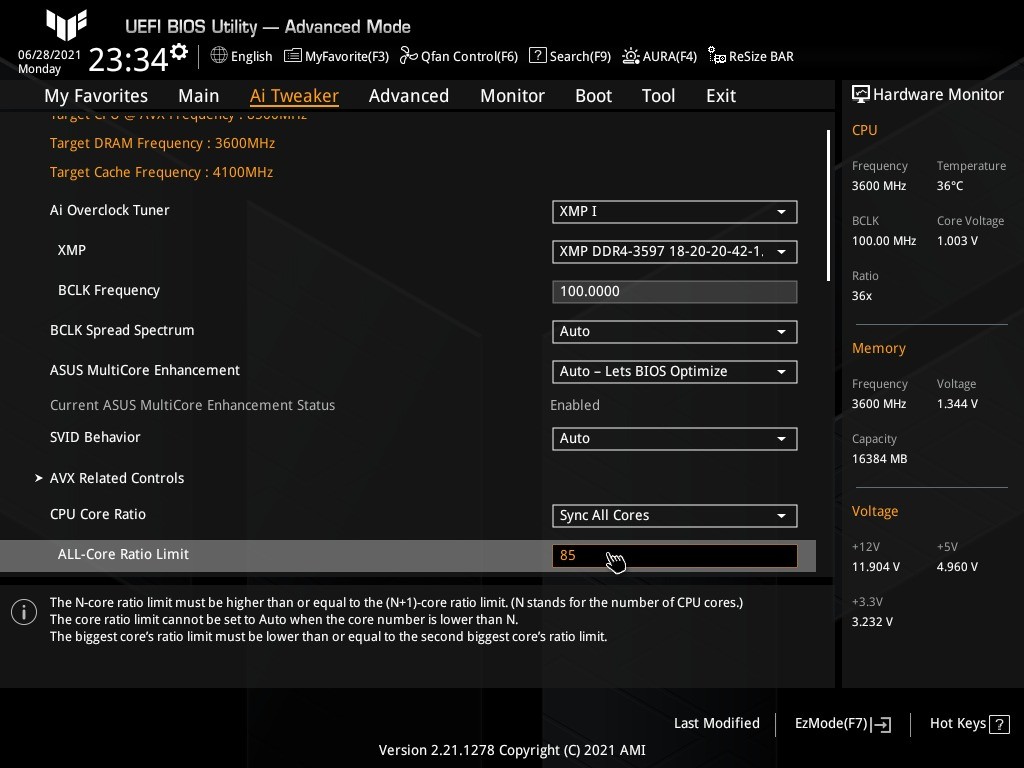Open the CPU Core Ratio dropdown
The height and width of the screenshot is (768, 1024).
674,515
